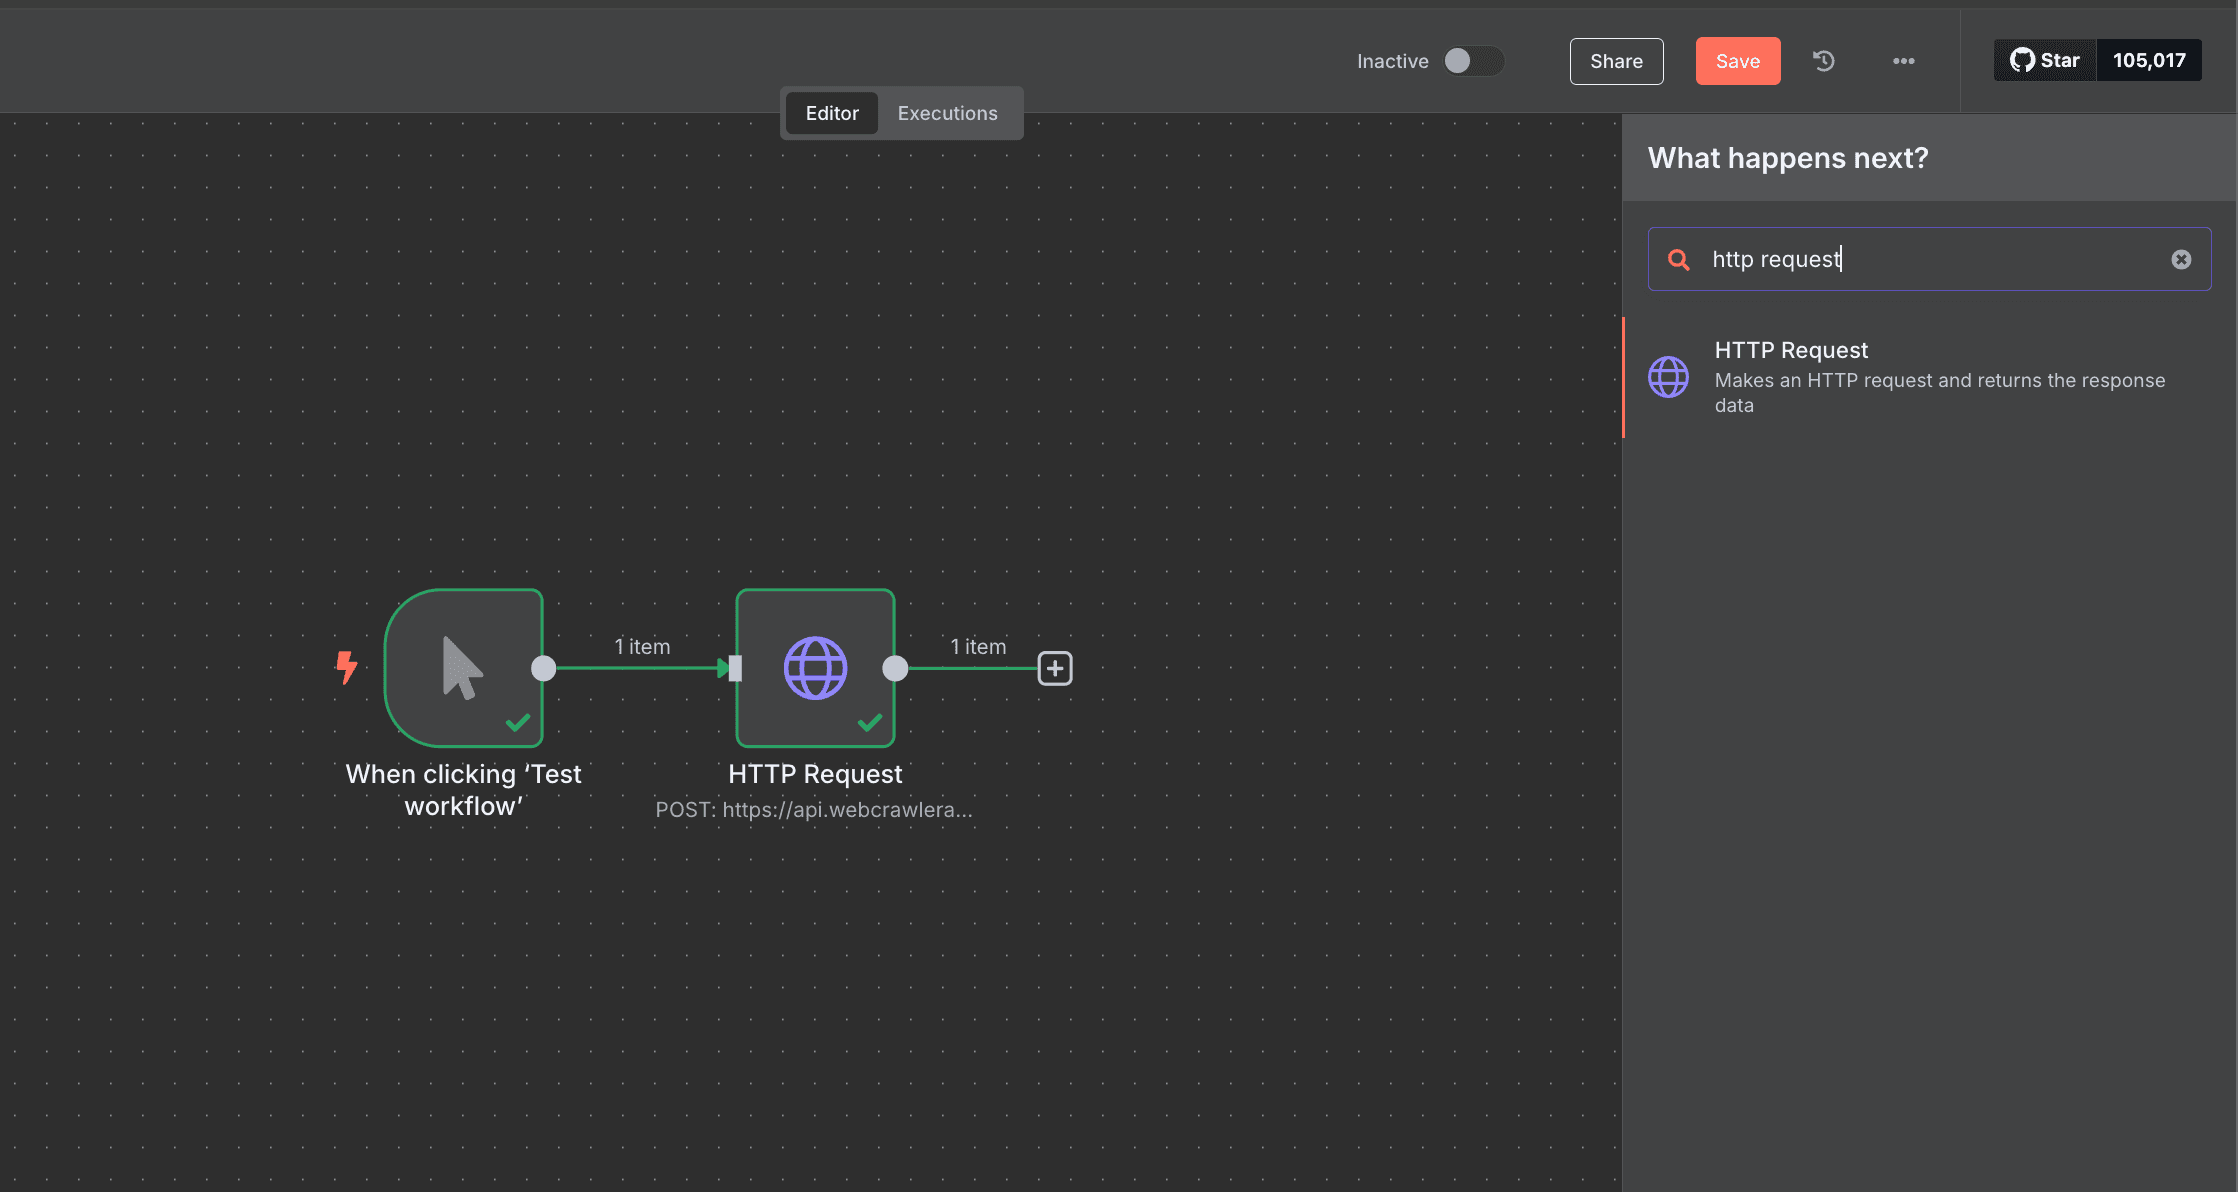Click the manual trigger cursor node icon

click(463, 667)
